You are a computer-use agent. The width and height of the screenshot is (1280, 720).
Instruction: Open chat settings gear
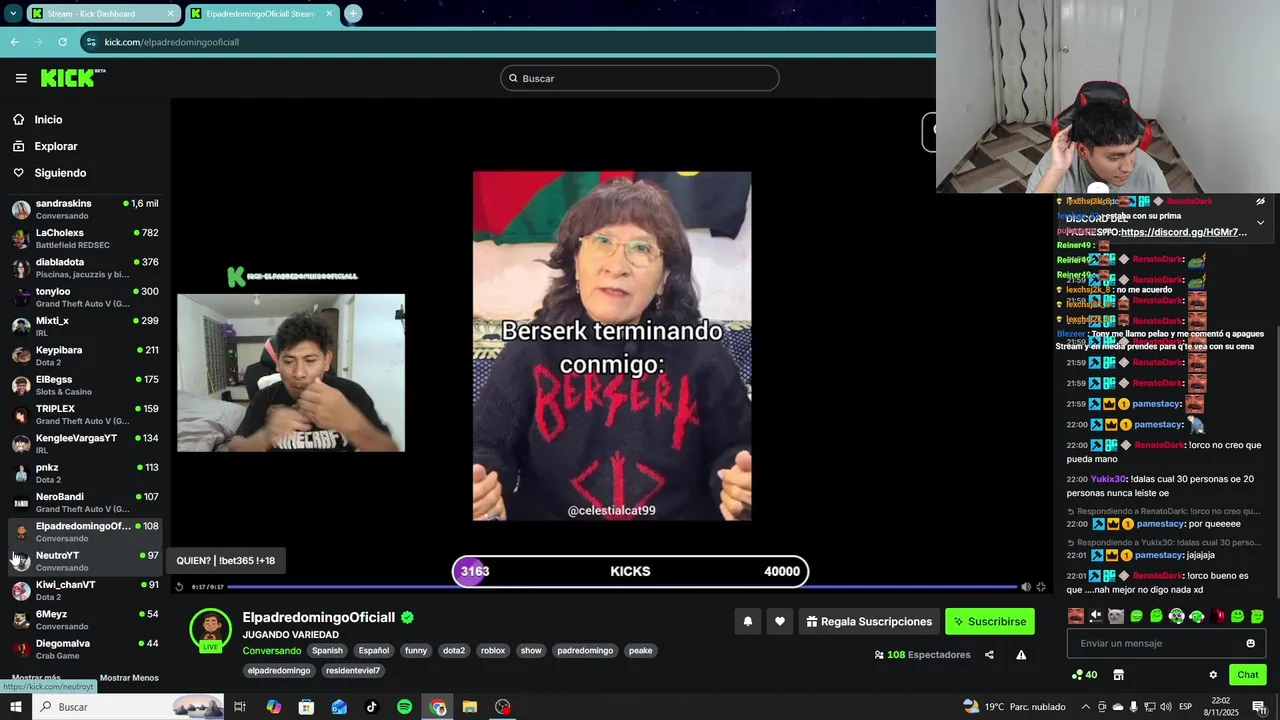(1213, 675)
